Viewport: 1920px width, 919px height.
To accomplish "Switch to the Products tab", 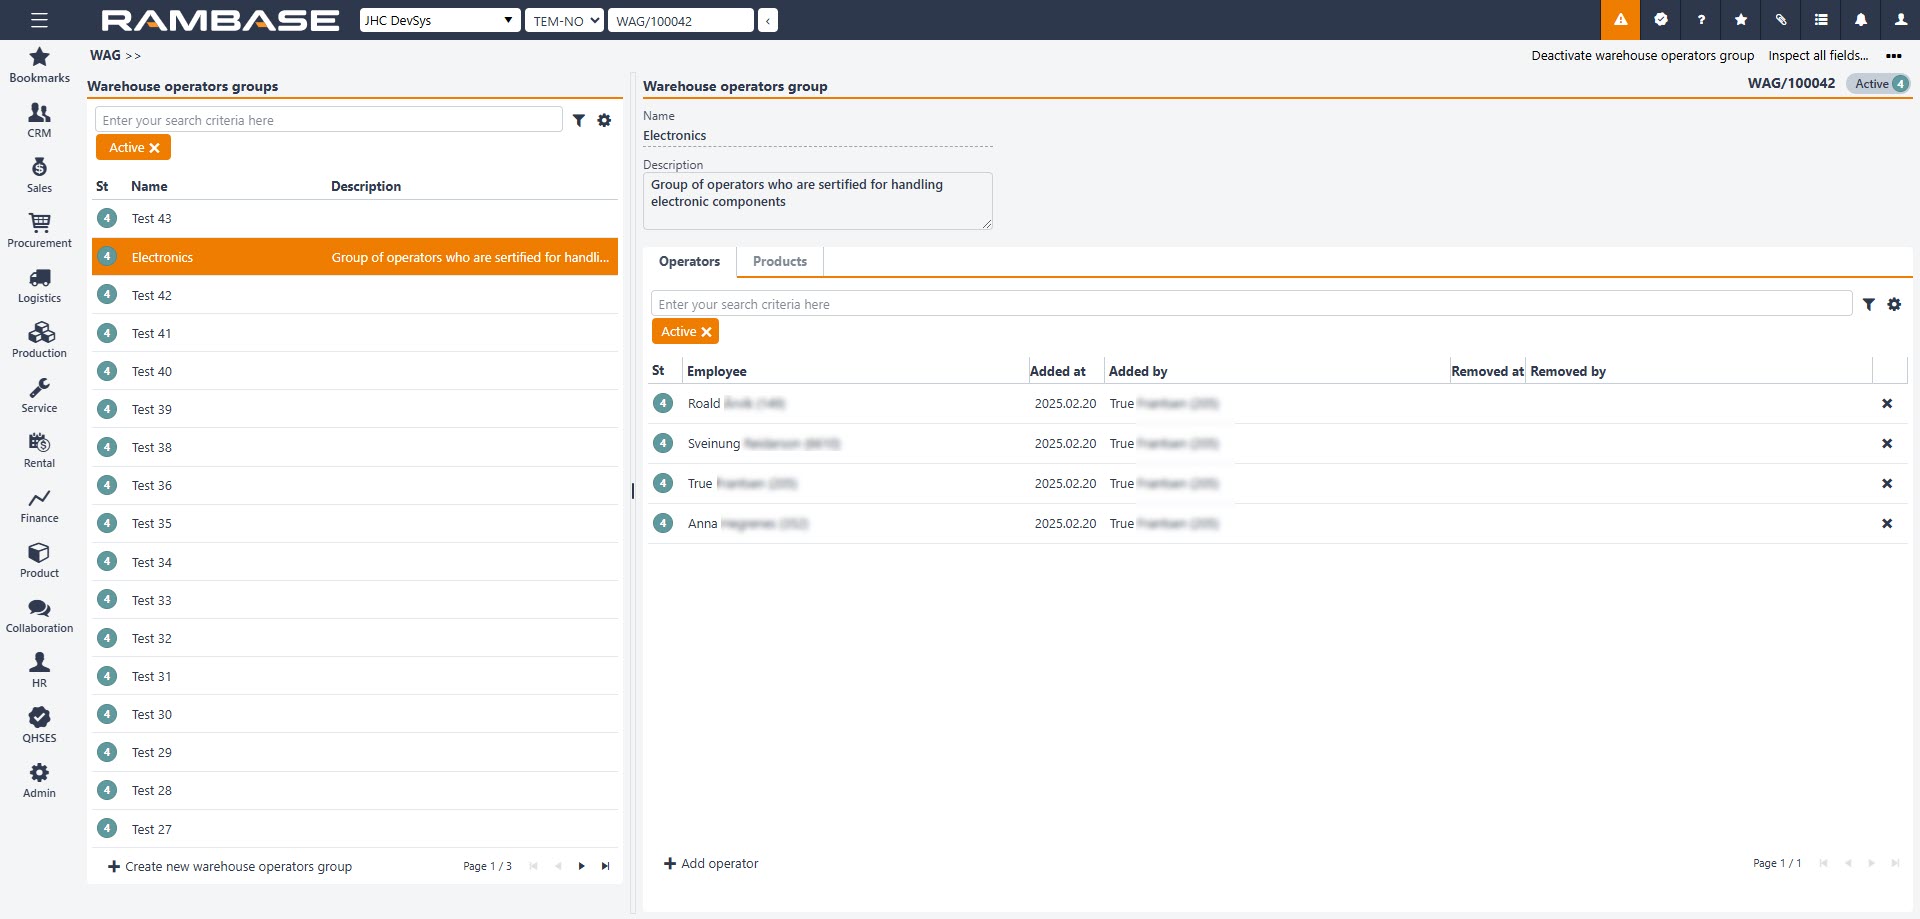I will (779, 261).
